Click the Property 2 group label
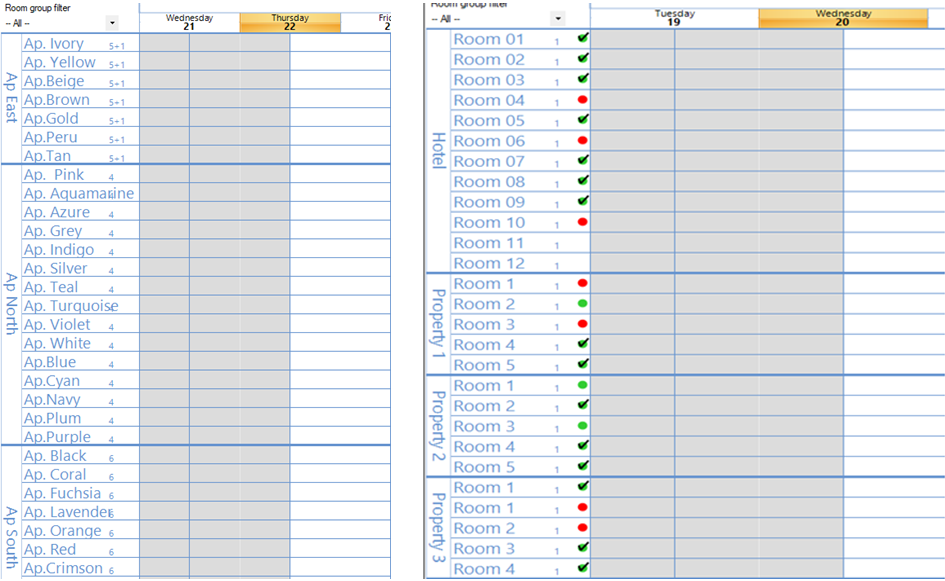 point(439,426)
